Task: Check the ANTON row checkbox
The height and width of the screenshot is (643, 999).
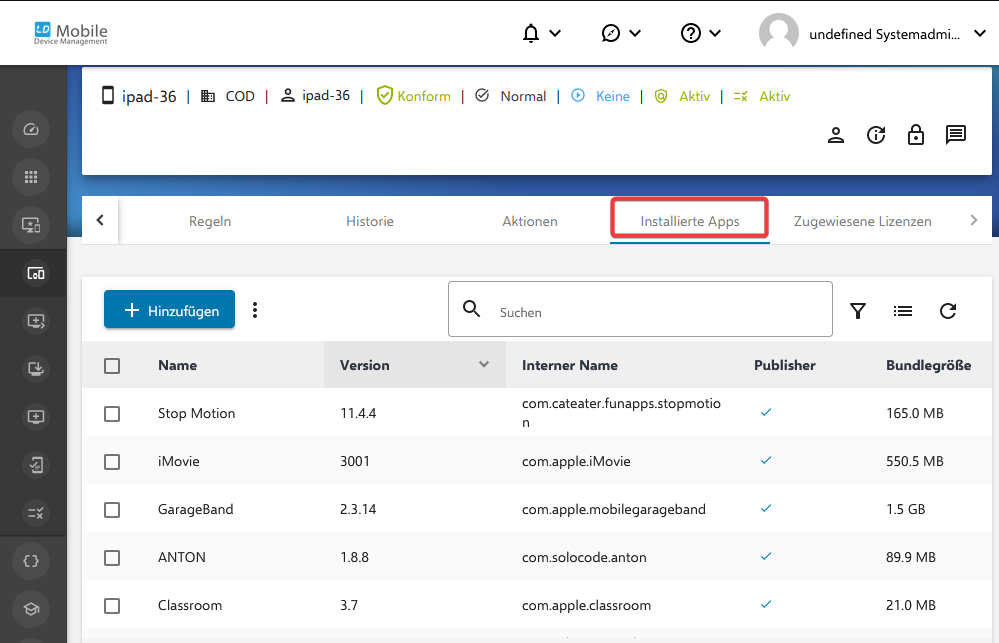Action: [x=112, y=558]
